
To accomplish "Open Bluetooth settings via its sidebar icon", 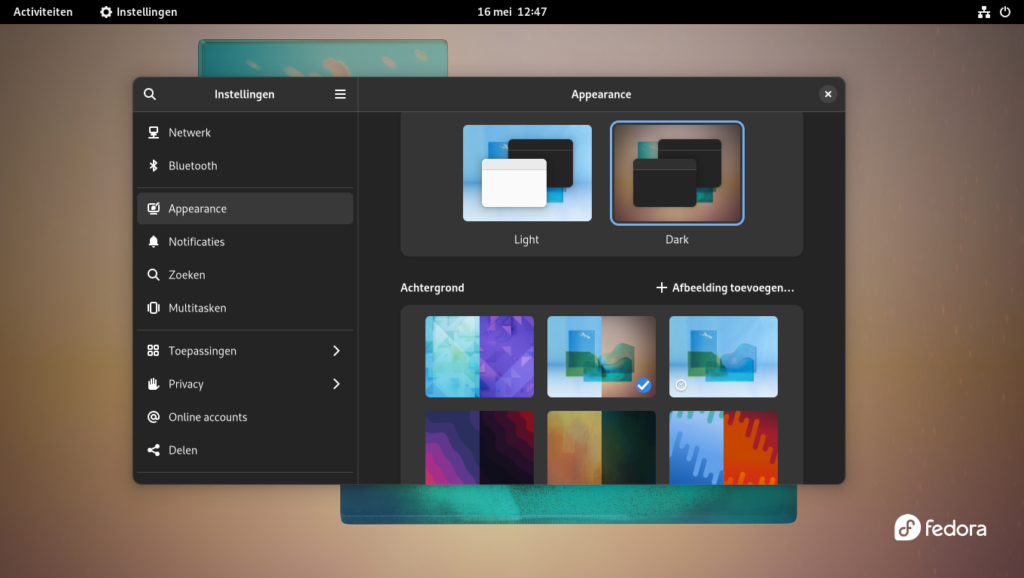I will point(153,166).
